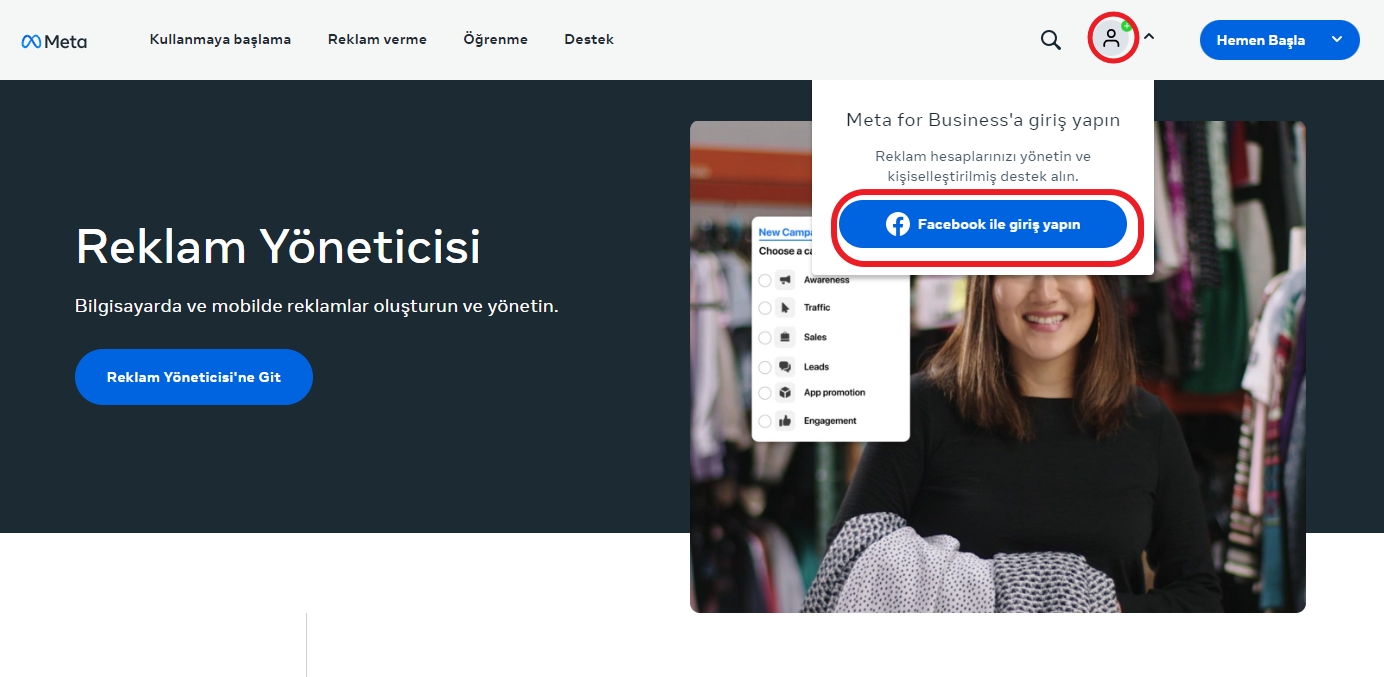Click the Meta logo
1384x677 pixels.
54,41
